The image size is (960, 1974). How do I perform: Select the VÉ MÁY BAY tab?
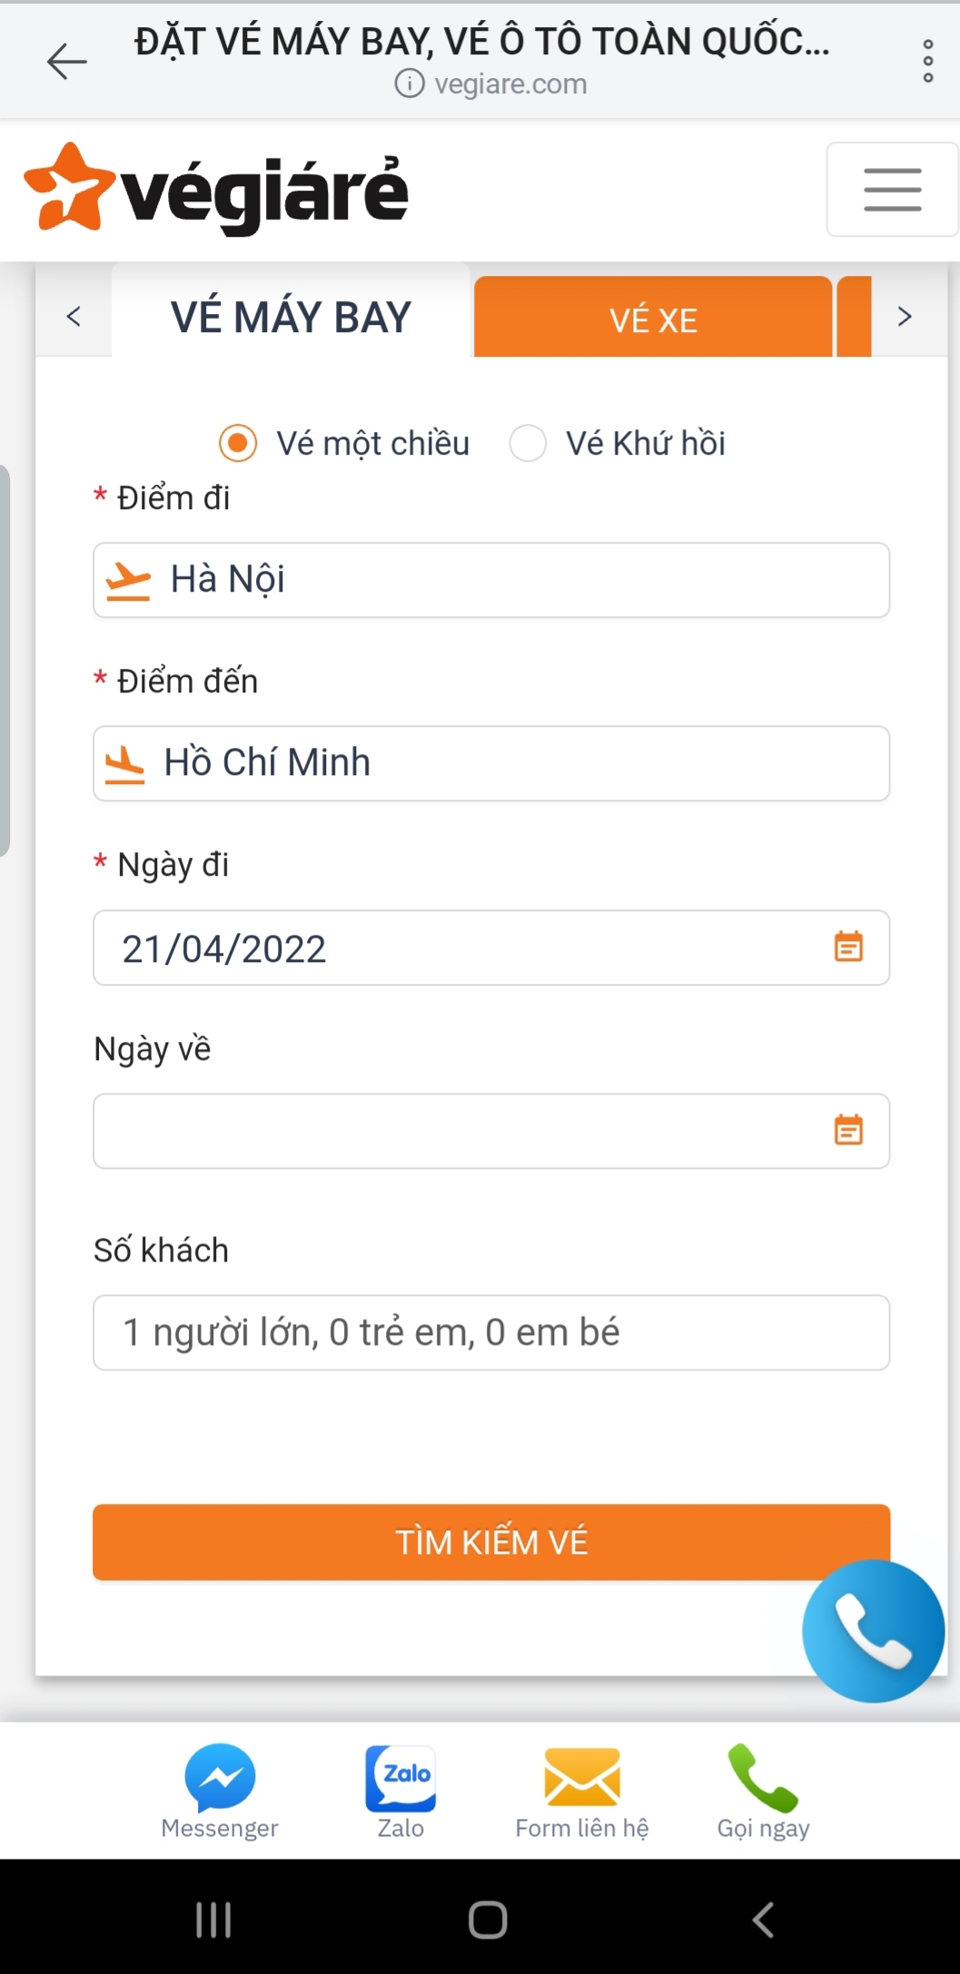[x=290, y=316]
